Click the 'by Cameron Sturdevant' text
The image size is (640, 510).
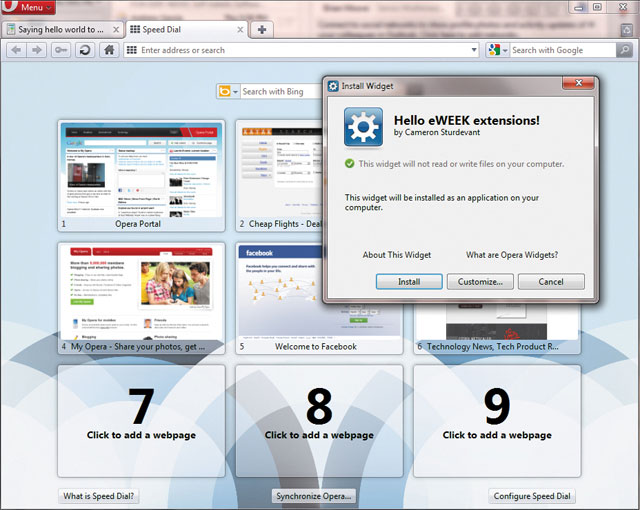pyautogui.click(x=437, y=132)
